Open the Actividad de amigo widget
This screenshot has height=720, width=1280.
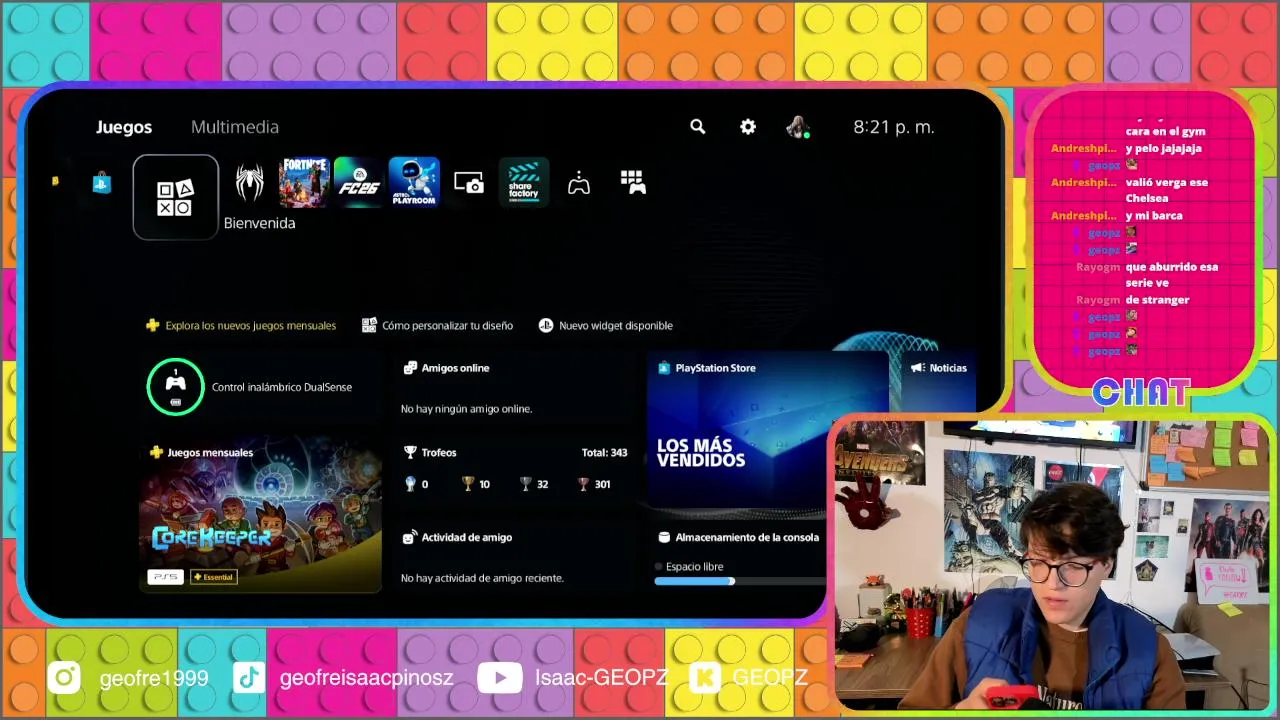[x=457, y=537]
